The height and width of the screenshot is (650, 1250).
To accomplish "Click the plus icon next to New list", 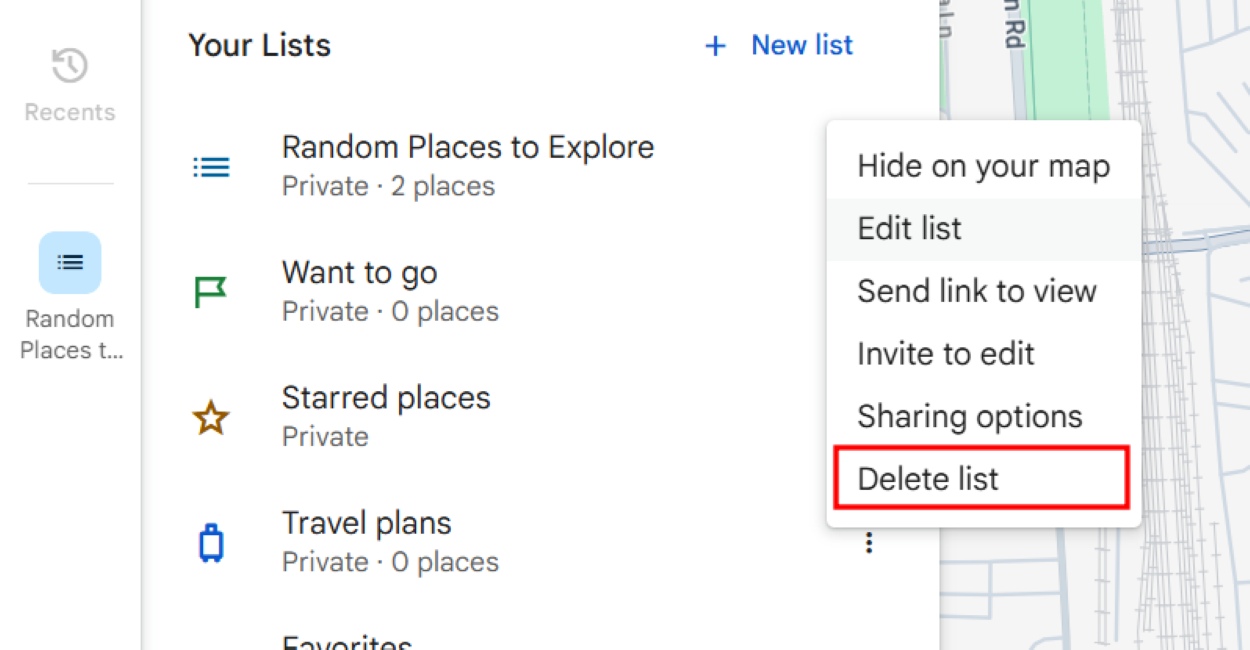I will click(x=715, y=45).
